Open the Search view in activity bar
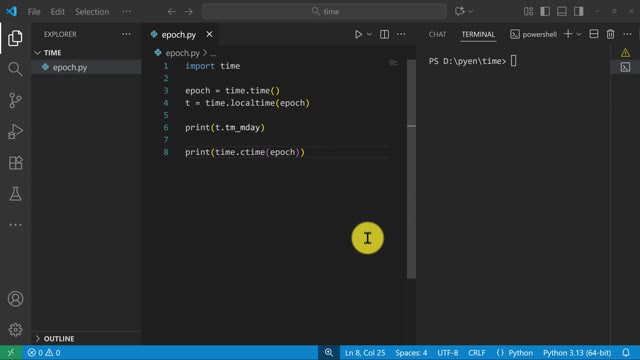Image resolution: width=640 pixels, height=360 pixels. [15, 69]
